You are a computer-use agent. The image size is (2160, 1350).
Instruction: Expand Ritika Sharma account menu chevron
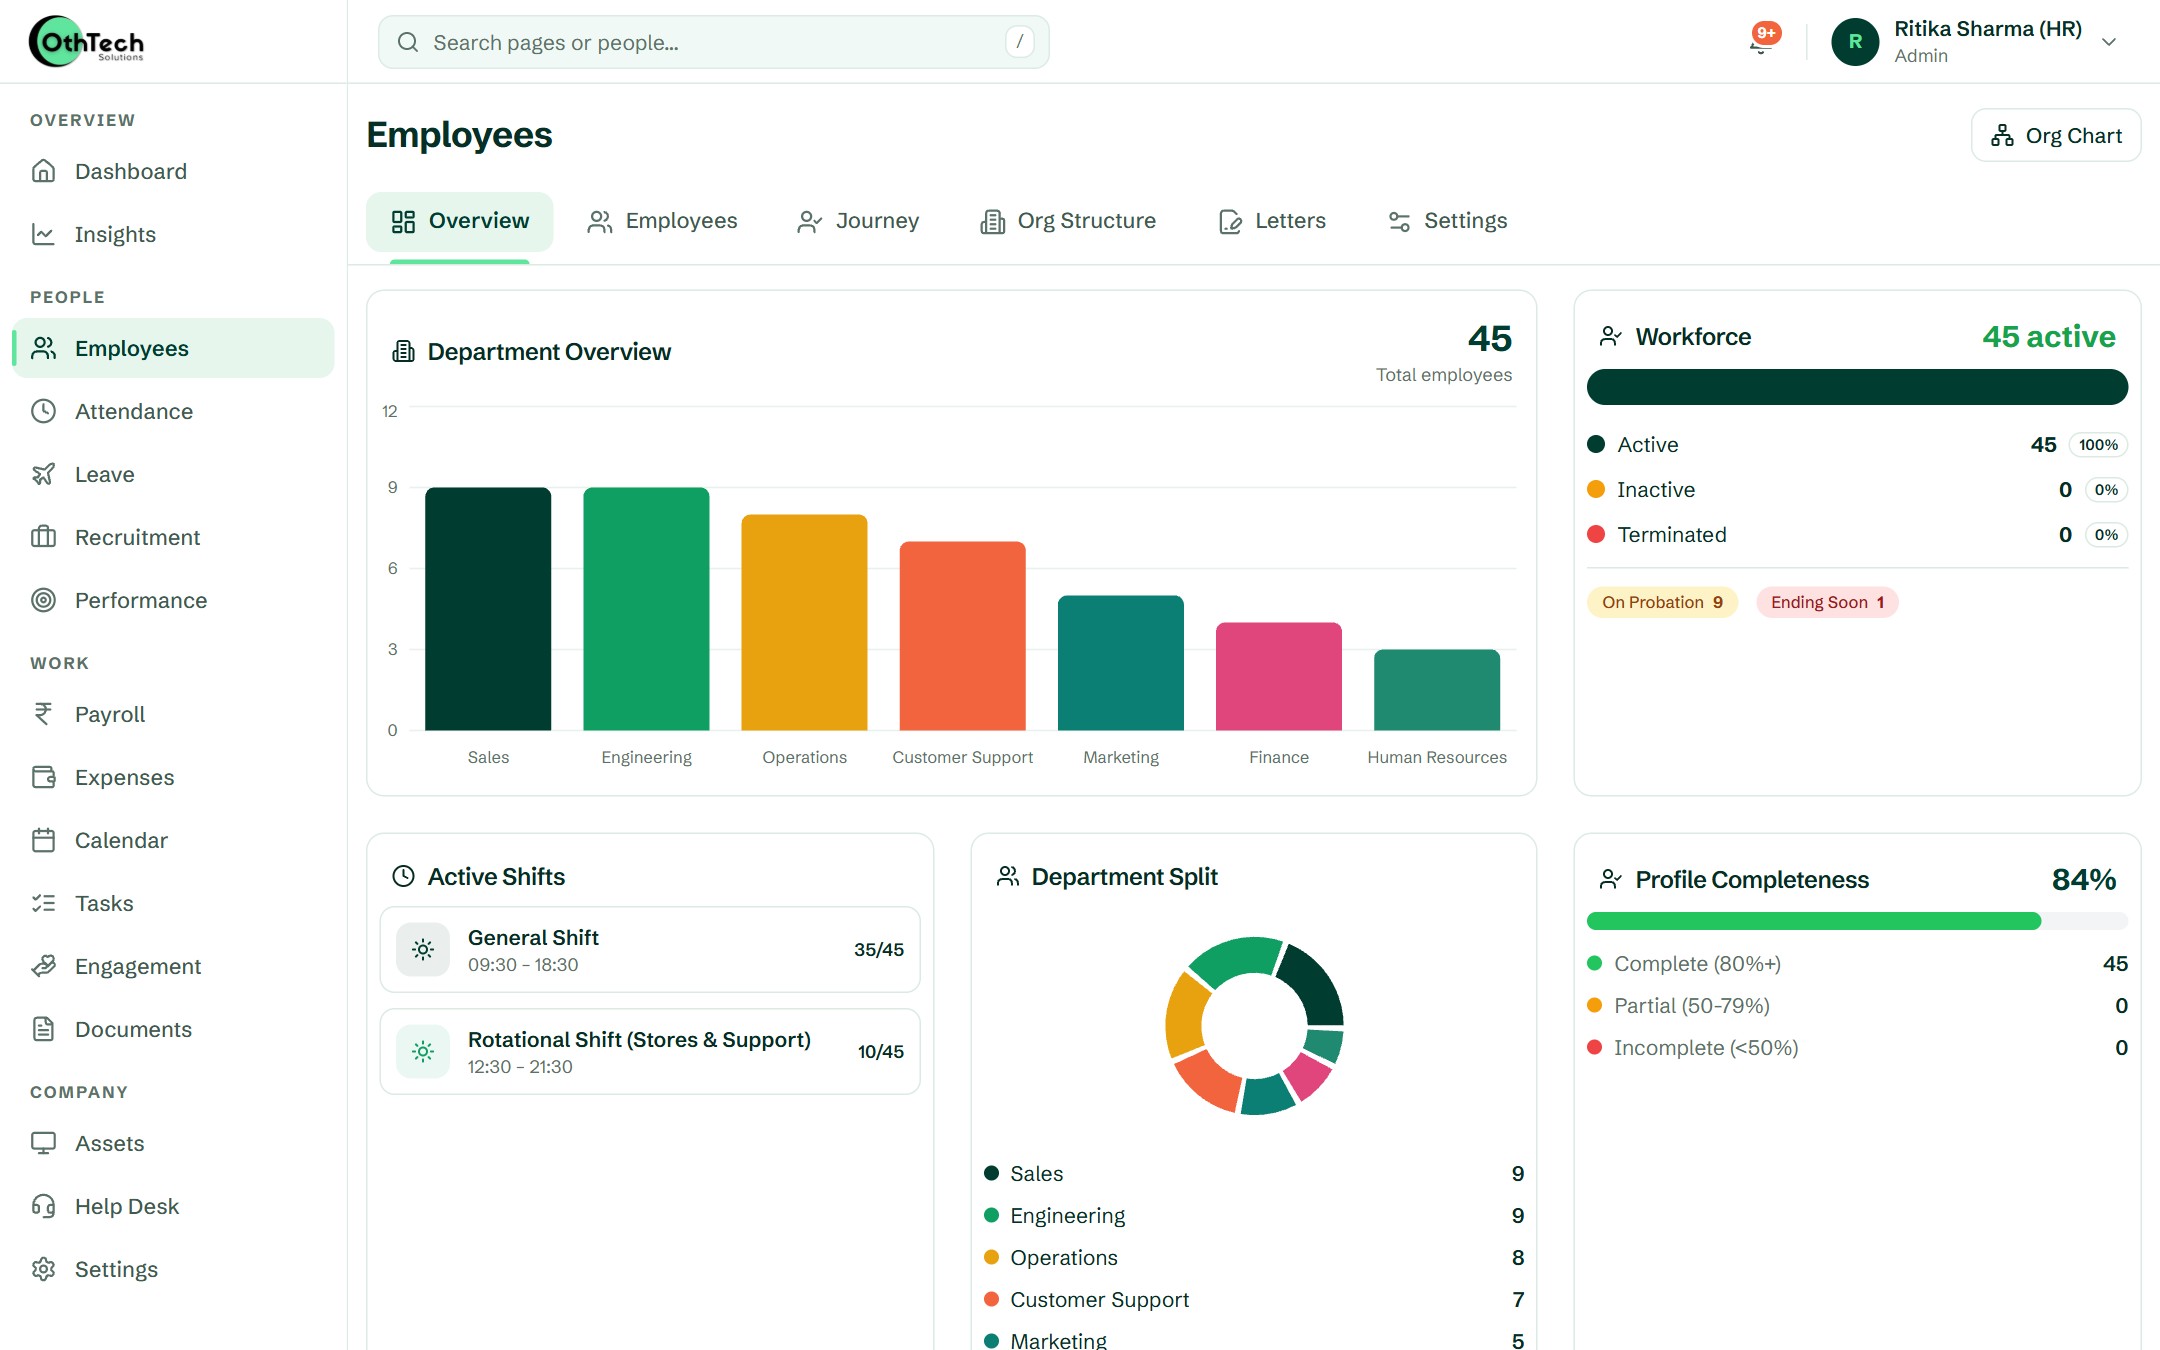pos(2109,42)
